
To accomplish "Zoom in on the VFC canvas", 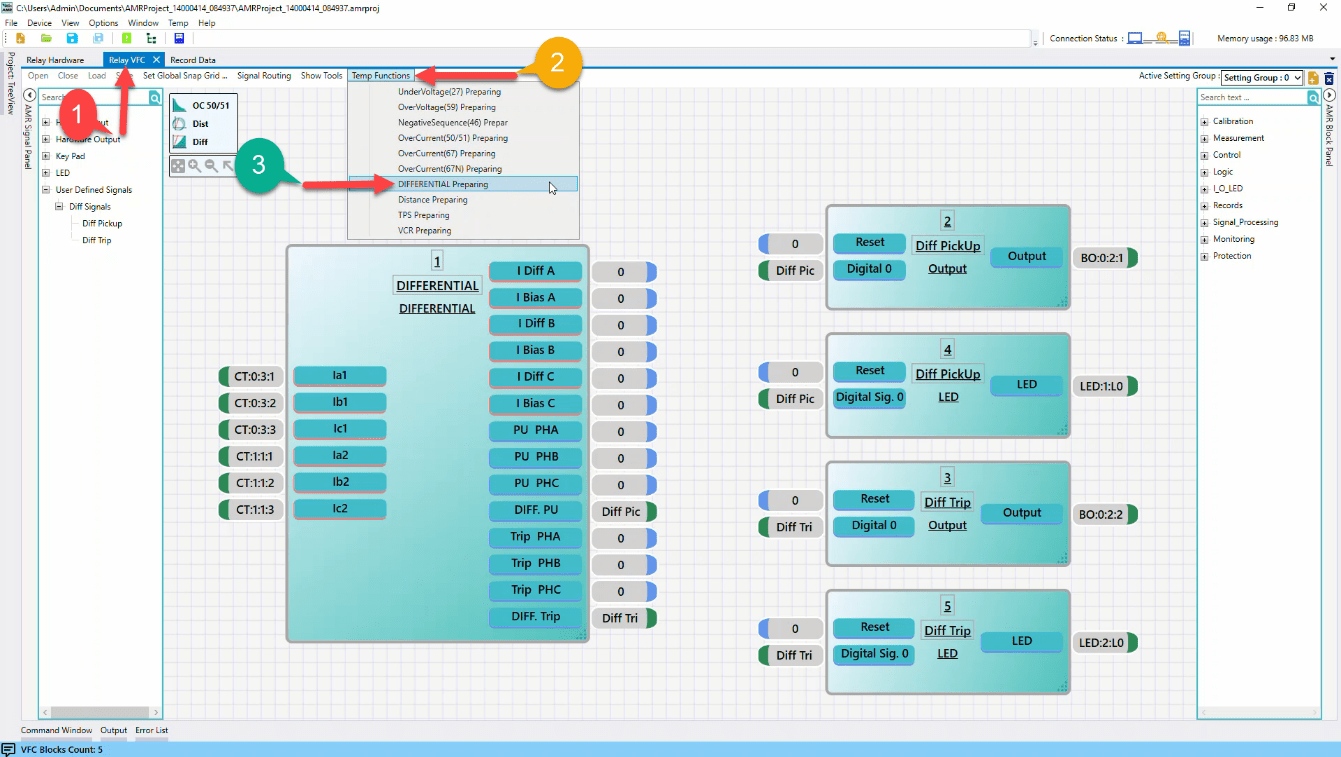I will [x=195, y=166].
